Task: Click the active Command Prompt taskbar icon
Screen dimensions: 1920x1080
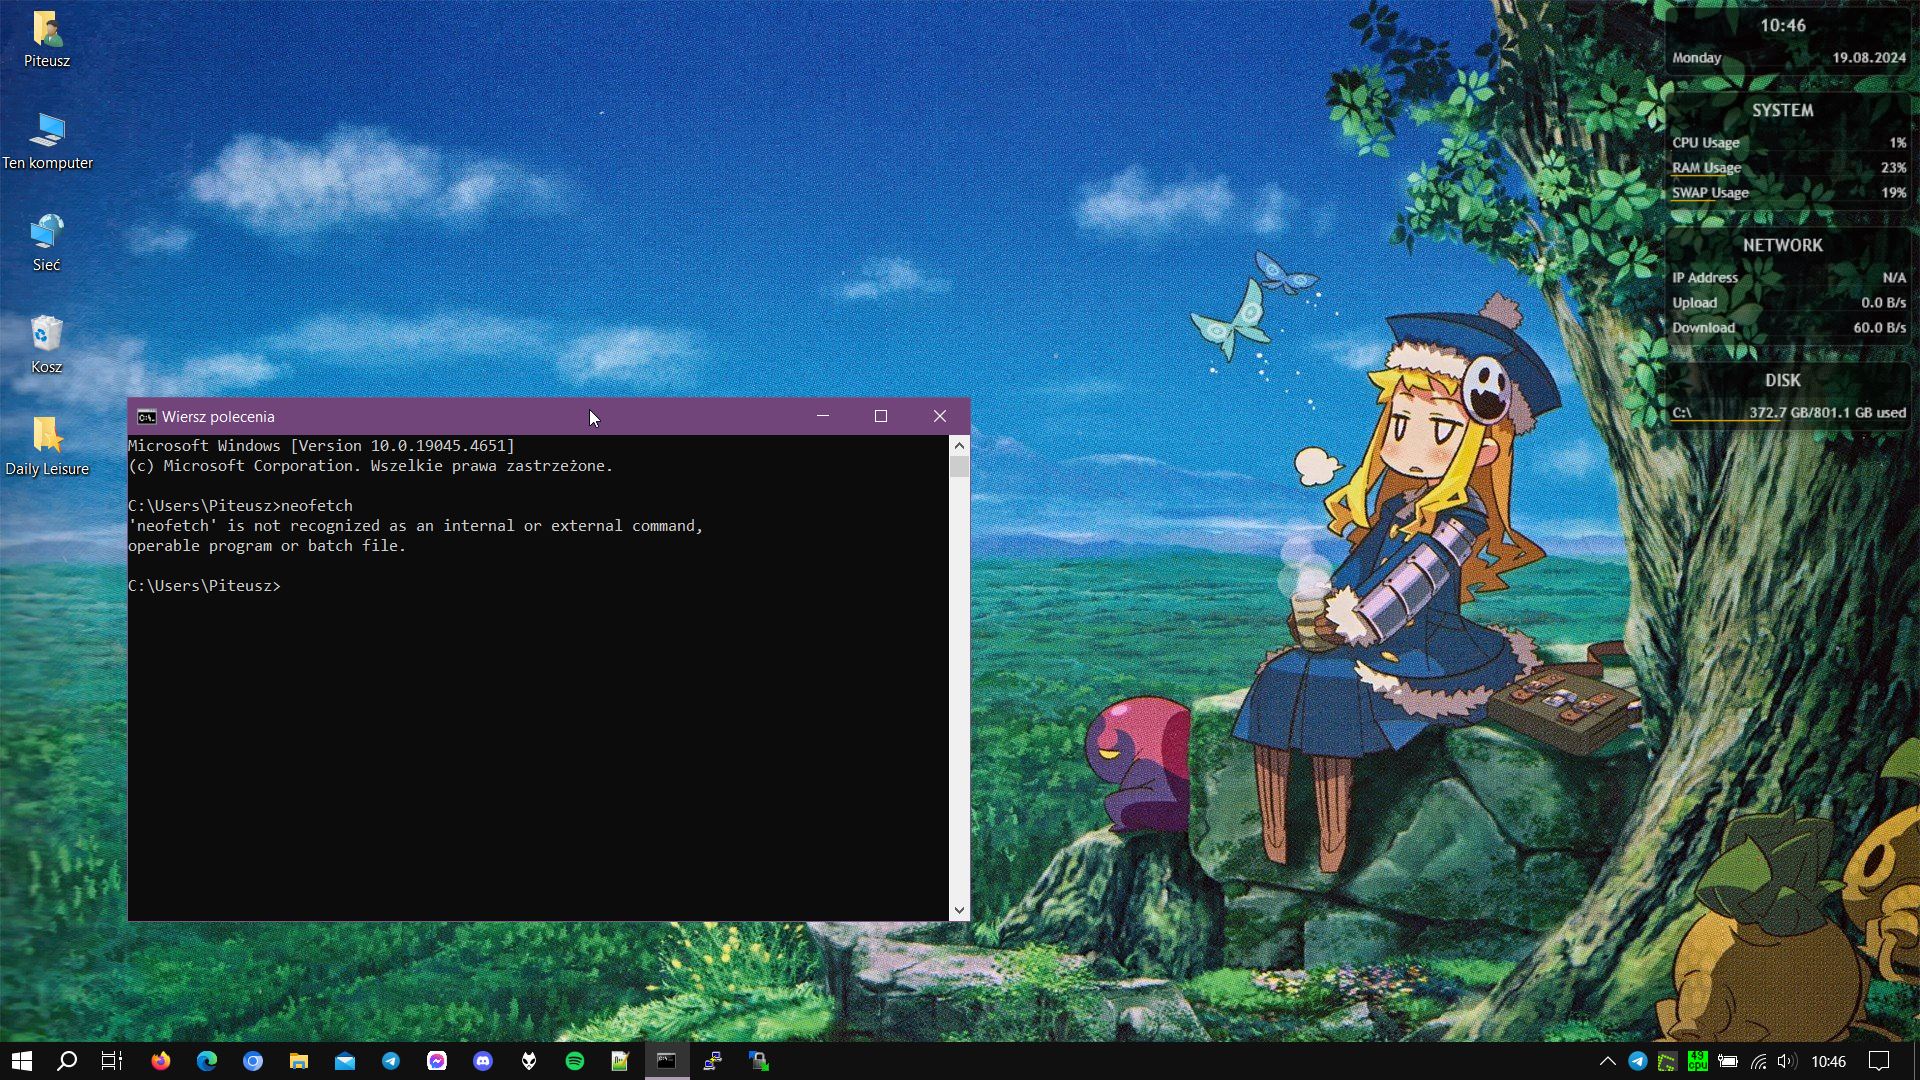Action: pos(666,1061)
